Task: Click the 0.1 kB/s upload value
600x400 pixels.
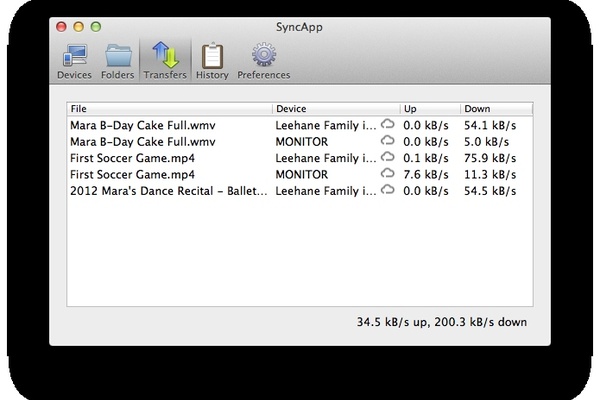Action: coord(426,158)
